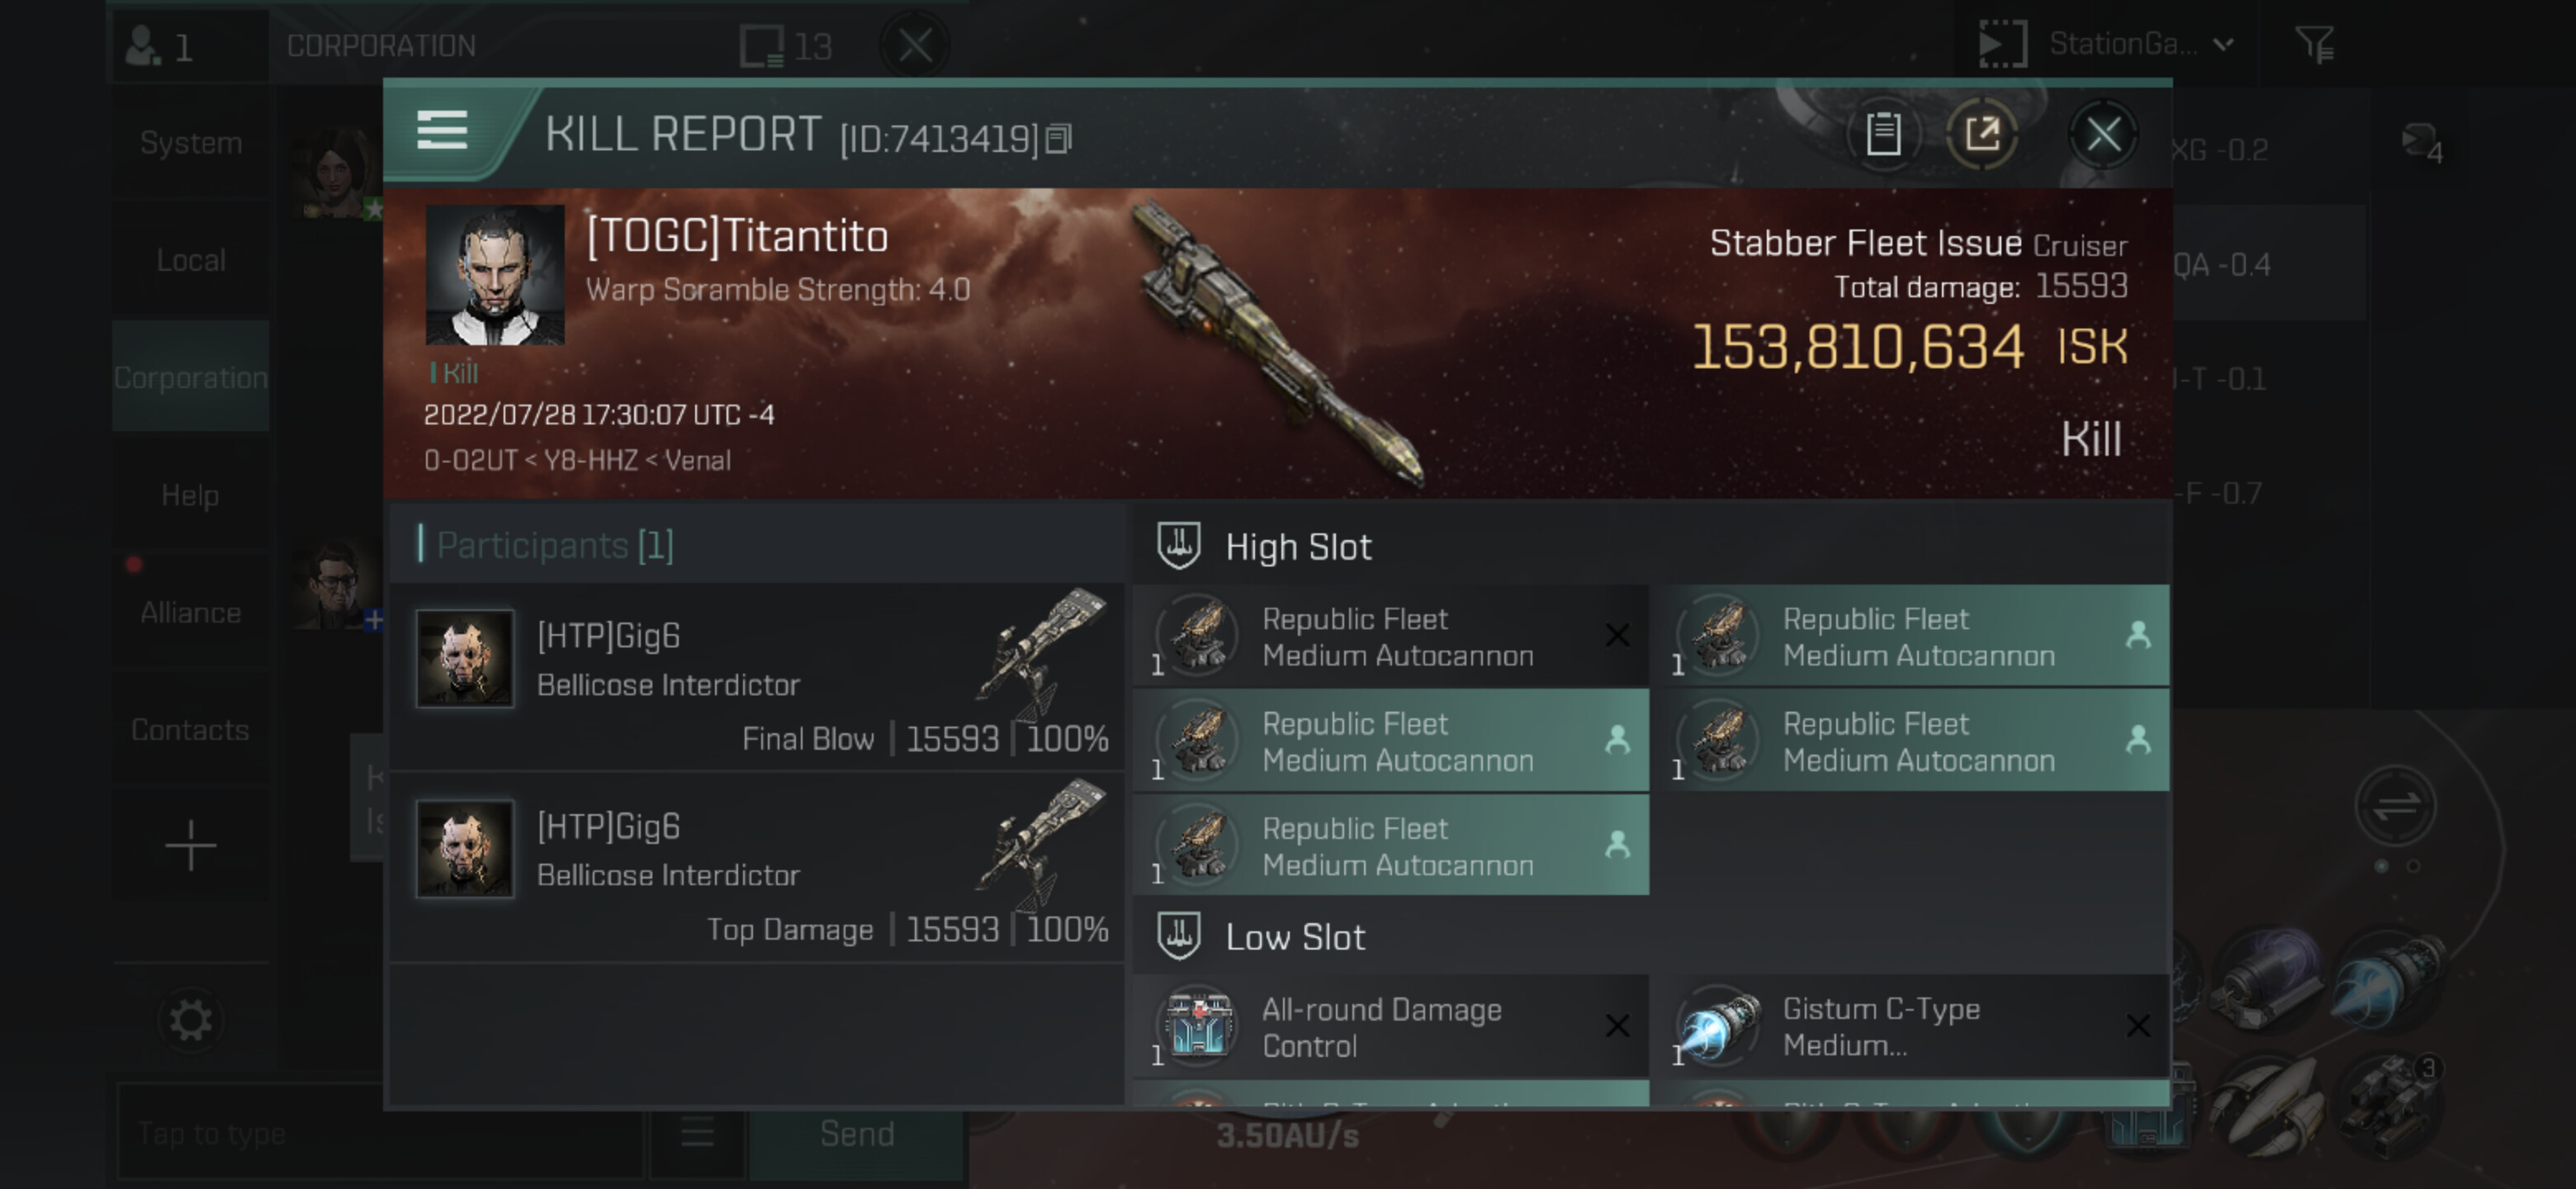Open the kill report clipboard icon

[1883, 134]
